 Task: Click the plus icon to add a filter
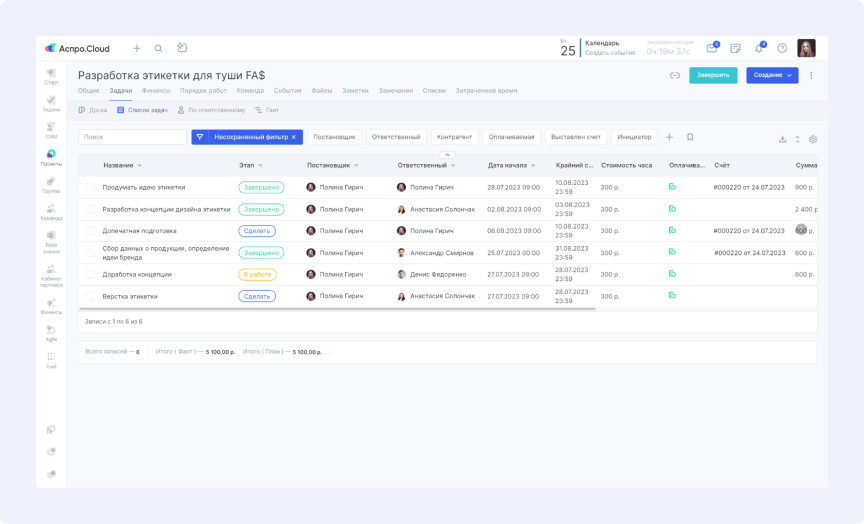coord(669,137)
